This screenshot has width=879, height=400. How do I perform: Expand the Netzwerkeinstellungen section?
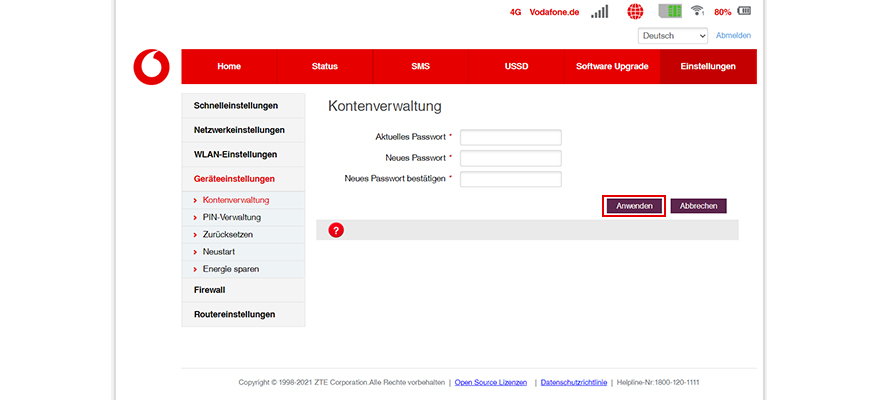coord(239,130)
